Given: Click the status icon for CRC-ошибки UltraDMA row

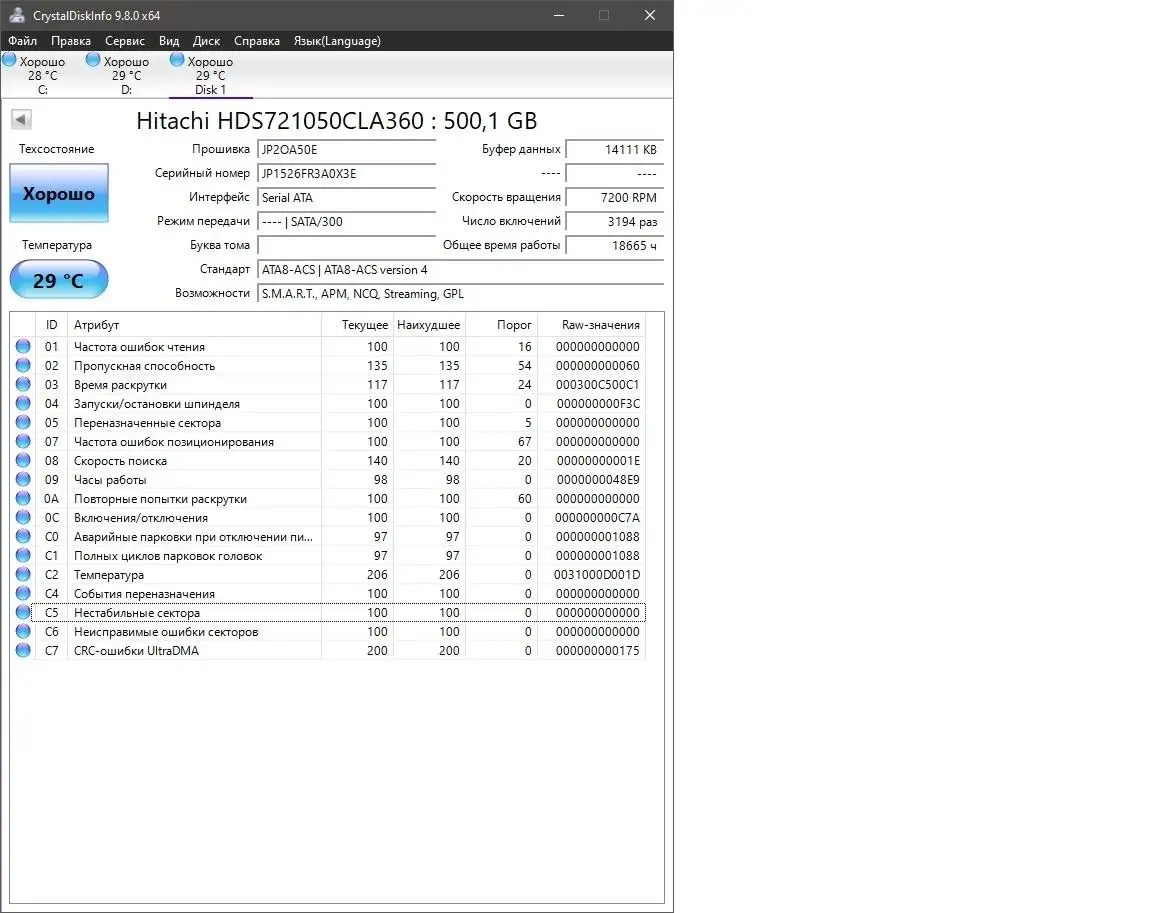Looking at the screenshot, I should pyautogui.click(x=23, y=651).
